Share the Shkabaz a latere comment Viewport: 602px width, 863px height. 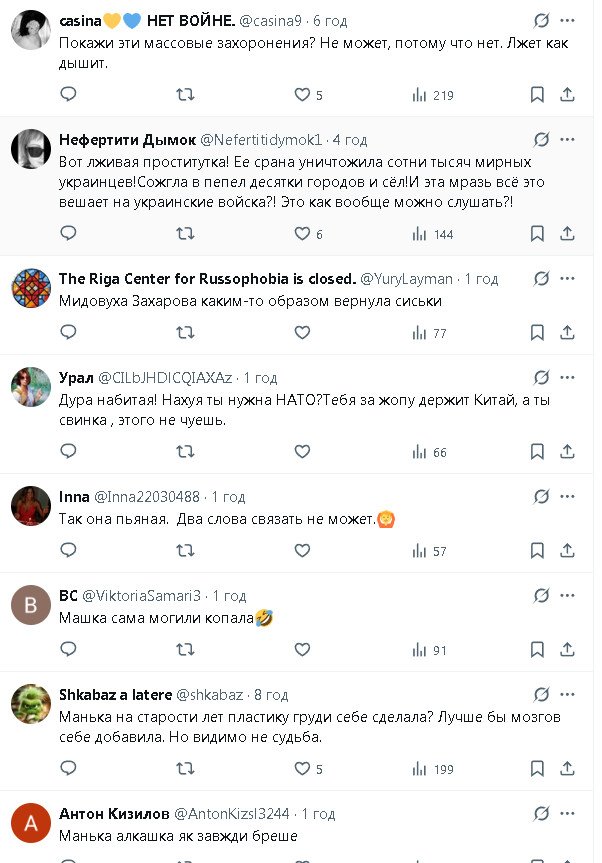point(567,769)
